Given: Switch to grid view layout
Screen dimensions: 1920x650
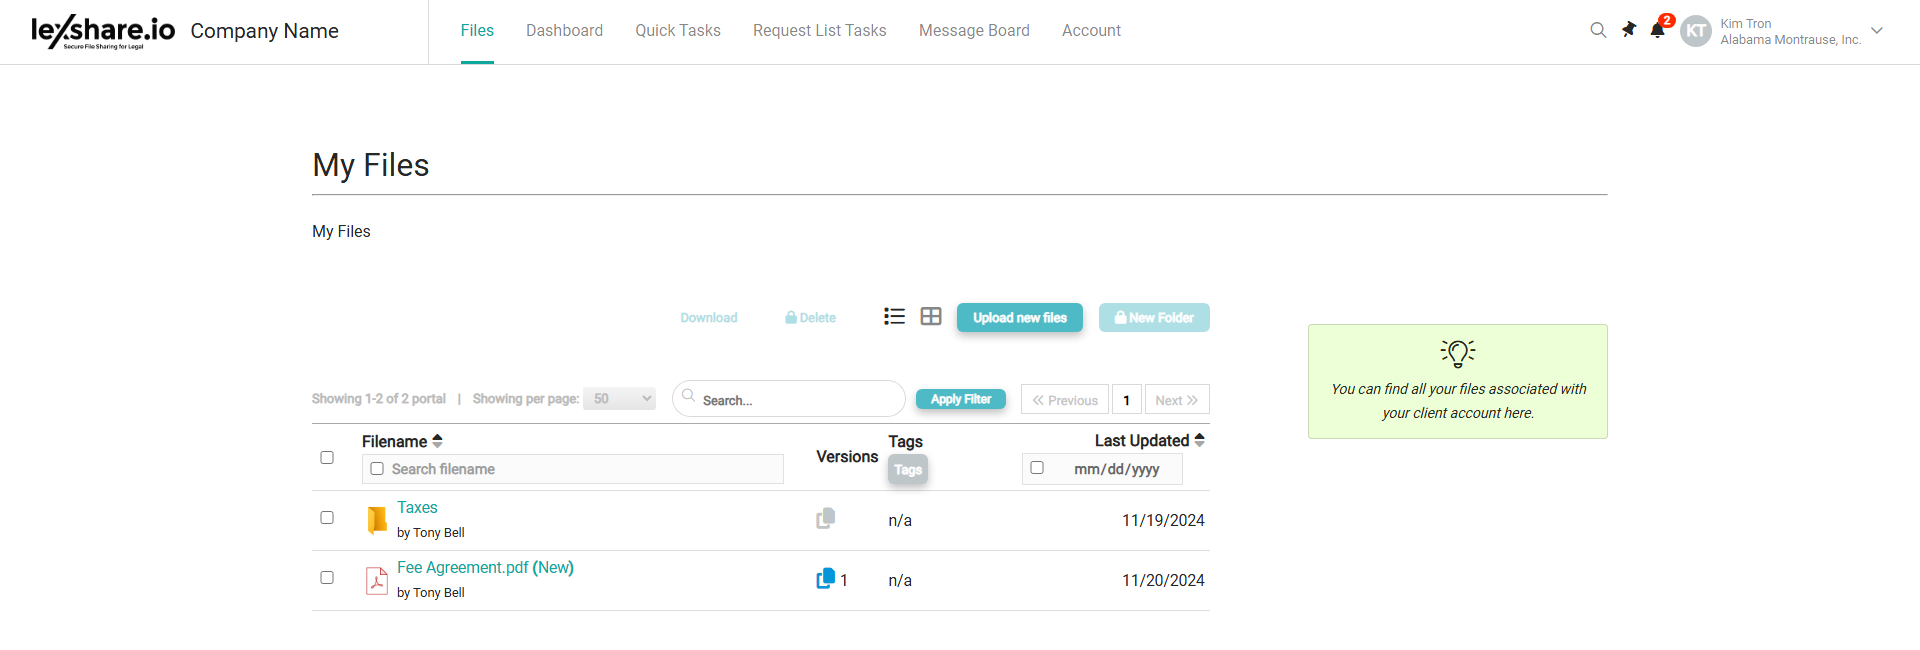Looking at the screenshot, I should (x=931, y=317).
